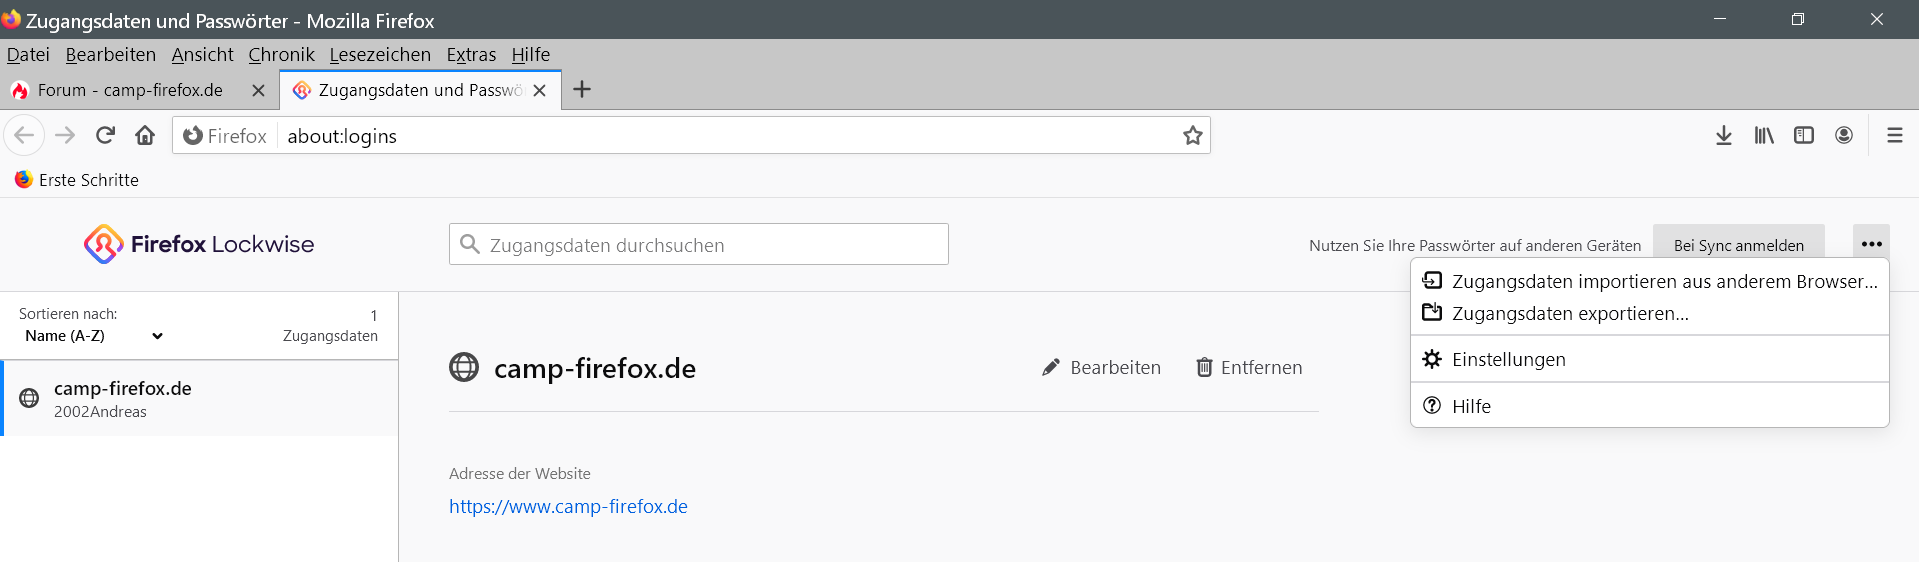Select the camp-firefox.de login entry in list

point(200,399)
